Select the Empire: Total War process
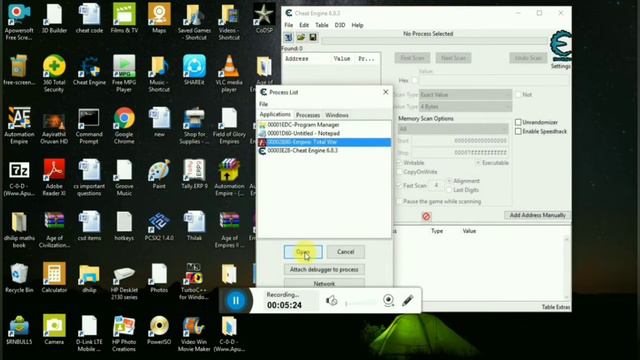This screenshot has height=360, width=640. (x=324, y=142)
